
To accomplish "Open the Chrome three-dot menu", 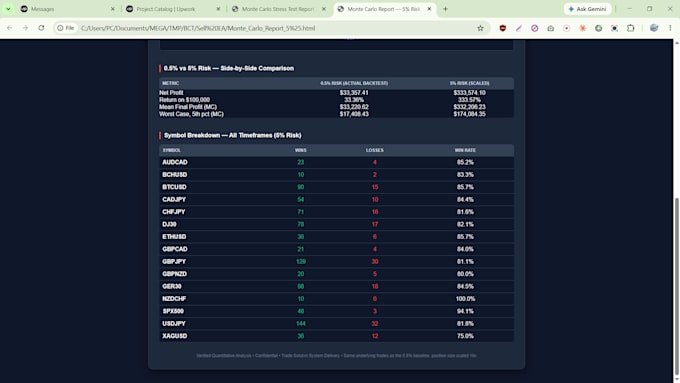I will pyautogui.click(x=670, y=28).
